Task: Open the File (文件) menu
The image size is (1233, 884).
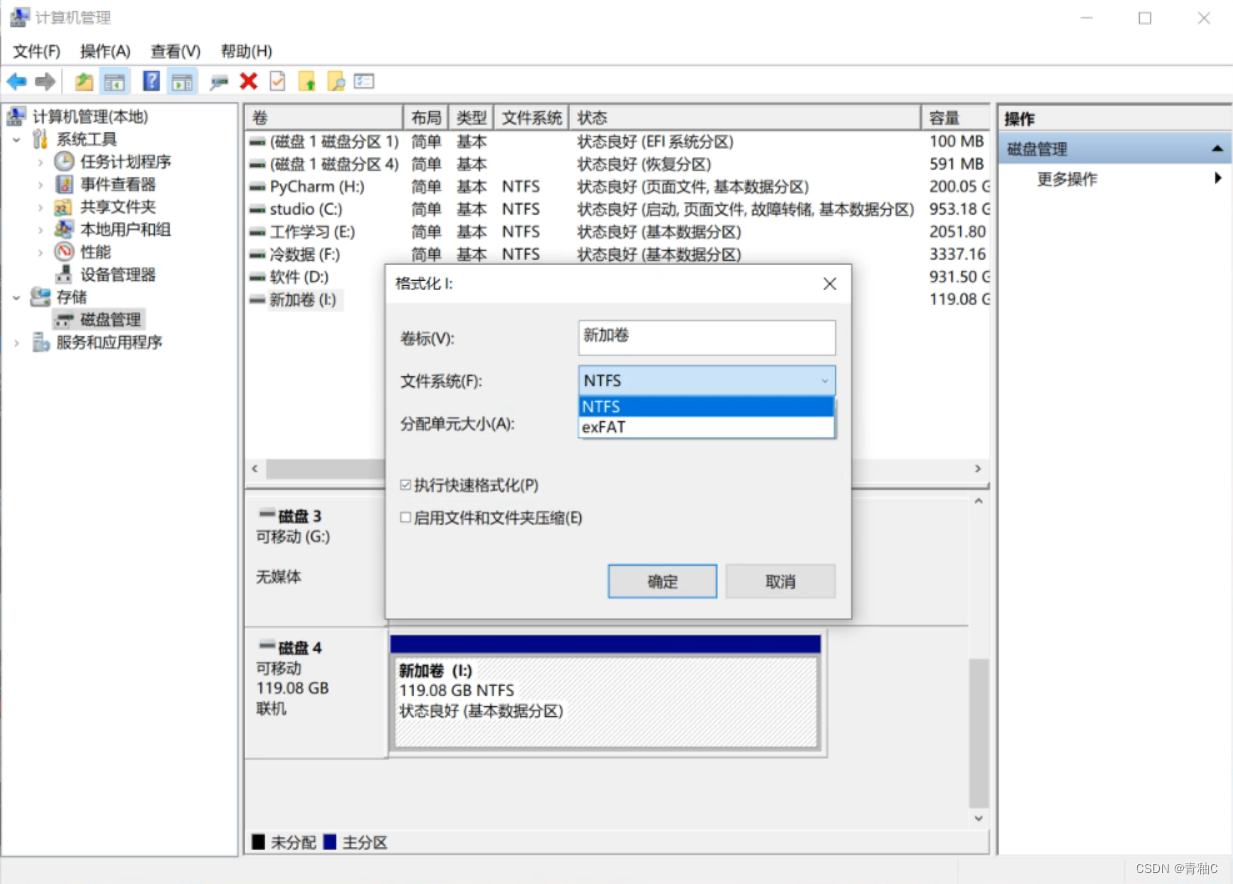Action: (x=36, y=51)
